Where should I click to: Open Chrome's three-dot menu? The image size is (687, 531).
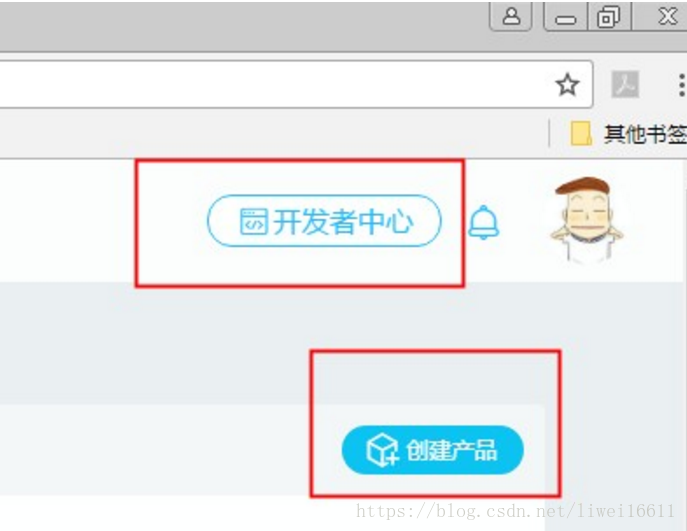point(681,85)
